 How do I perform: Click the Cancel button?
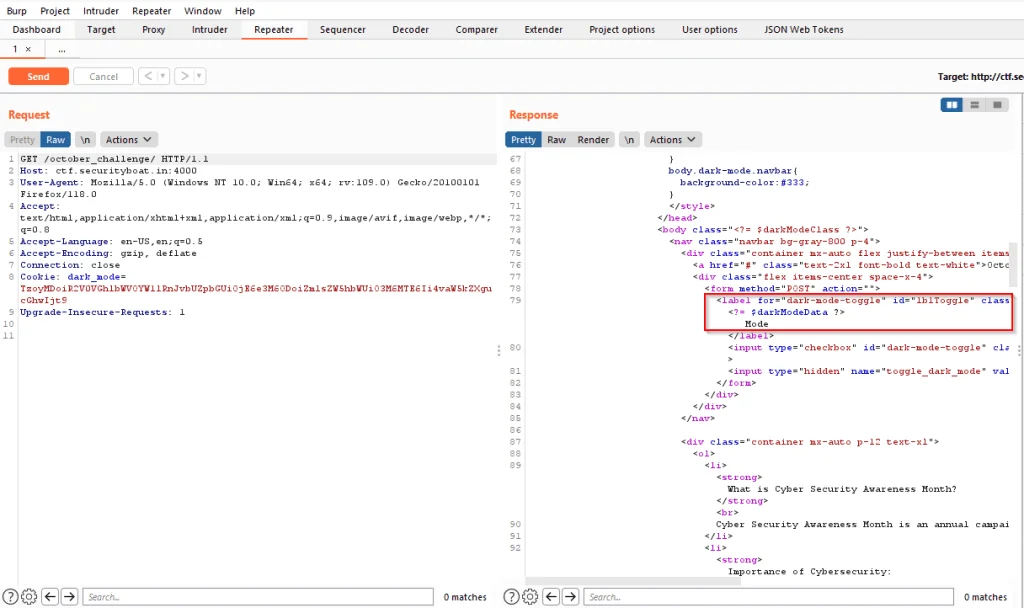pos(103,76)
